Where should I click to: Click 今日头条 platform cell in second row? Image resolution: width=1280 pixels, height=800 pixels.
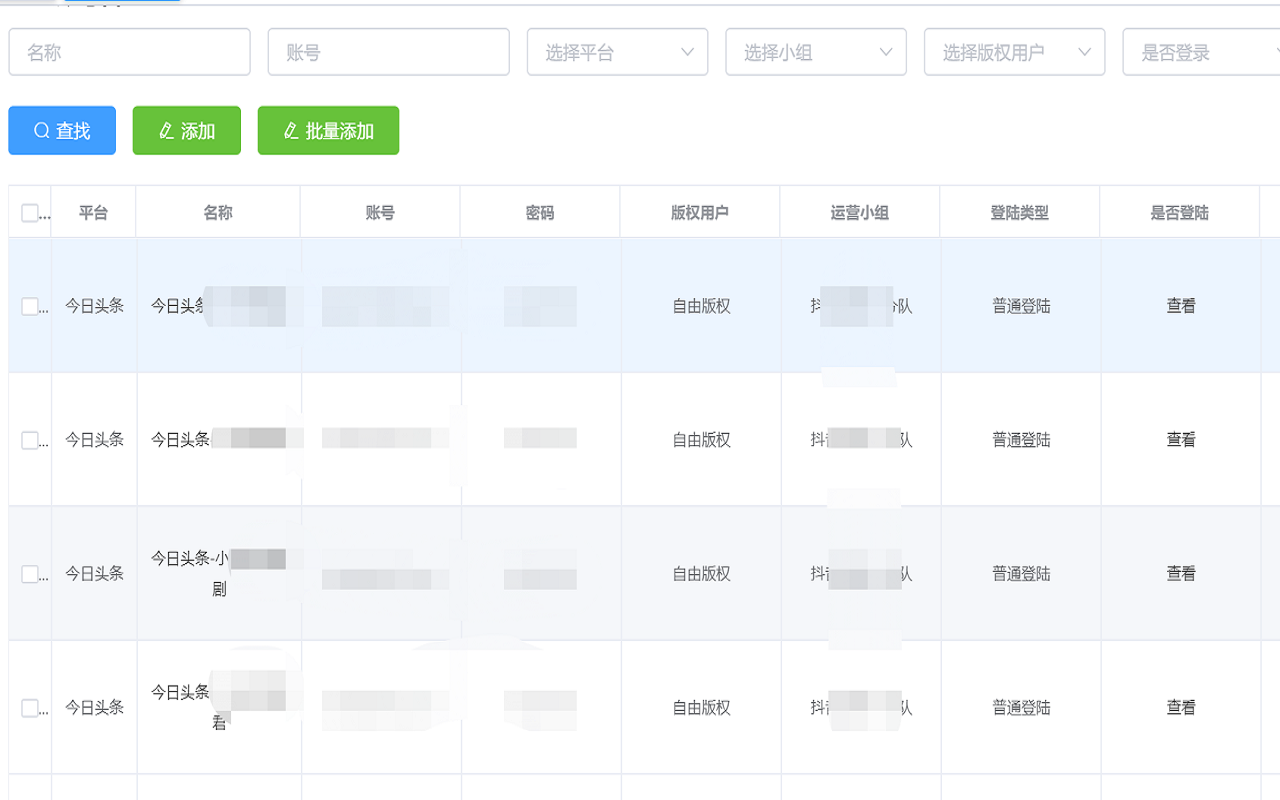(x=95, y=440)
